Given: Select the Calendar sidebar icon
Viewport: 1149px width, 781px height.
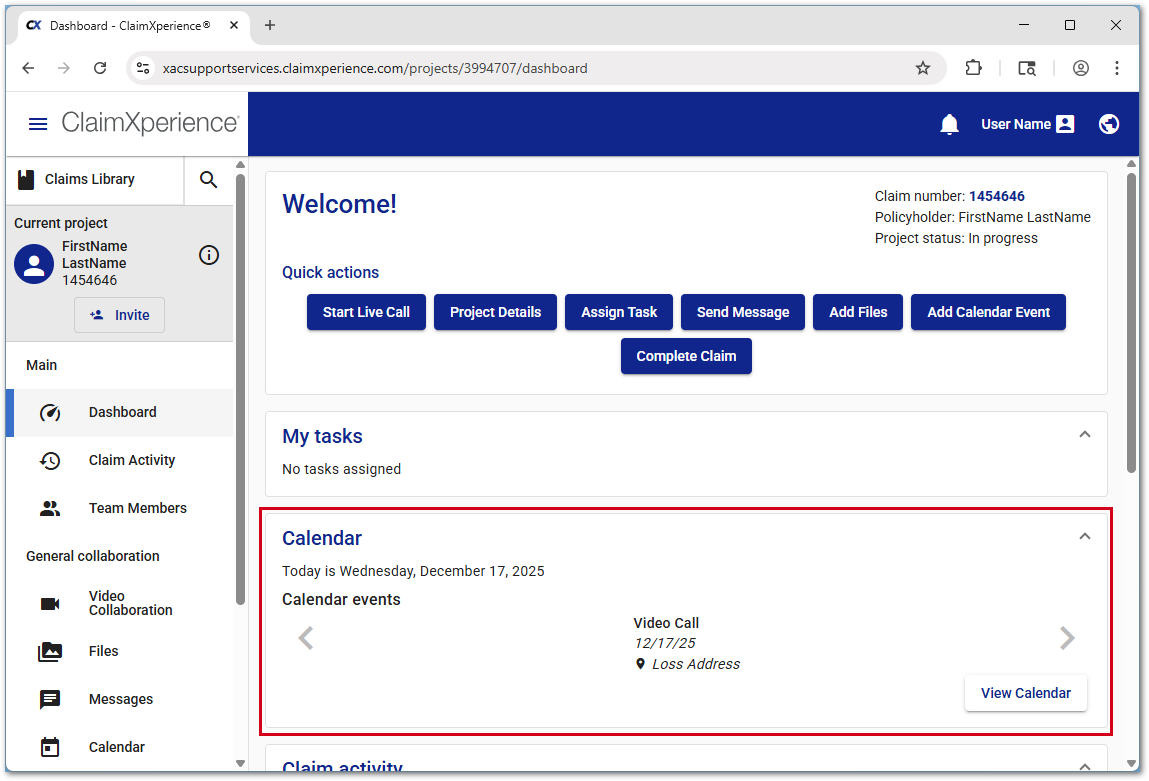Looking at the screenshot, I should [x=51, y=747].
